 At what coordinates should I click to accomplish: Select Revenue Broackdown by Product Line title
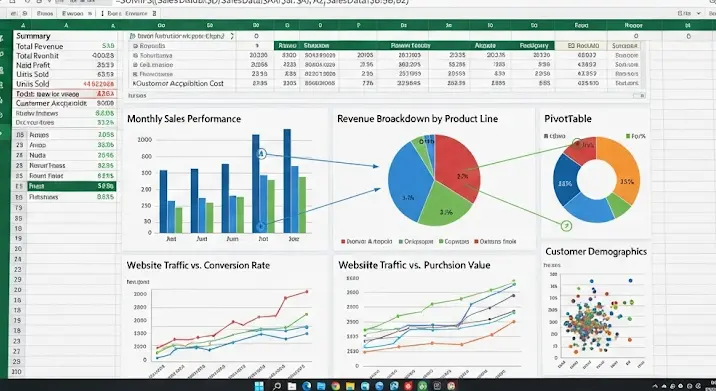[x=417, y=119]
